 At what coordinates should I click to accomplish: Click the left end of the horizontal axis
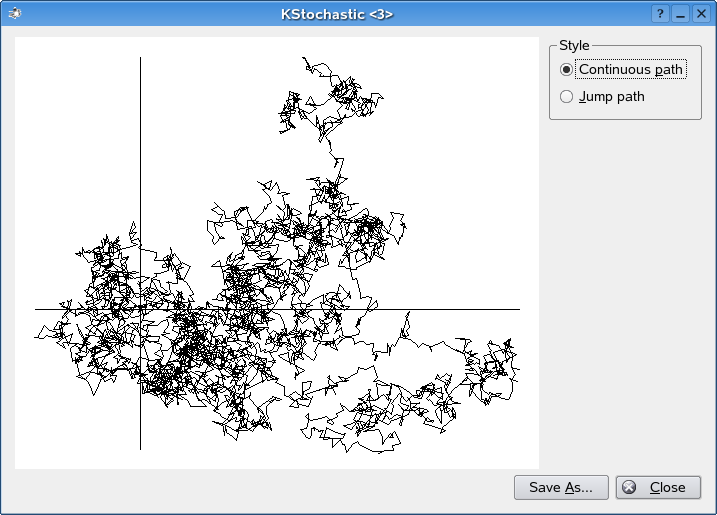point(37,309)
